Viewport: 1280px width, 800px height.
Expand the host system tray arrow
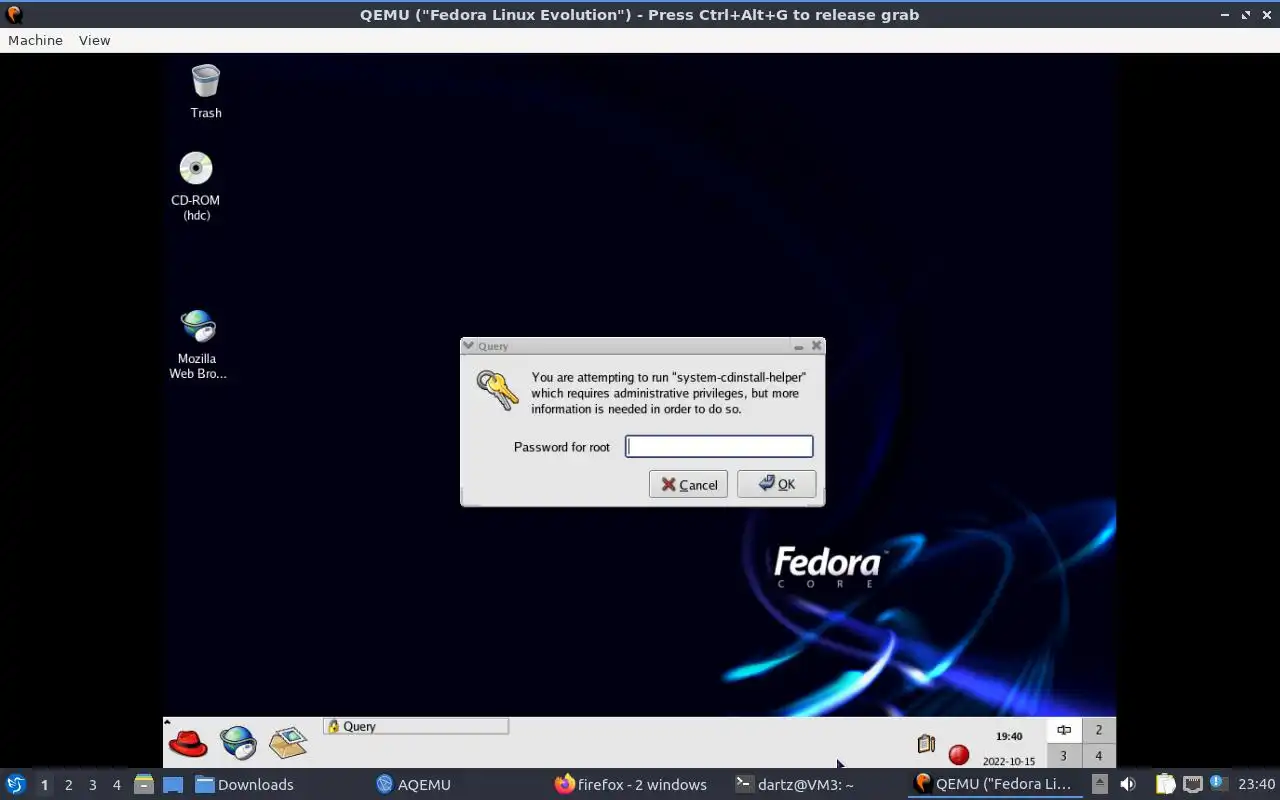tap(1099, 784)
